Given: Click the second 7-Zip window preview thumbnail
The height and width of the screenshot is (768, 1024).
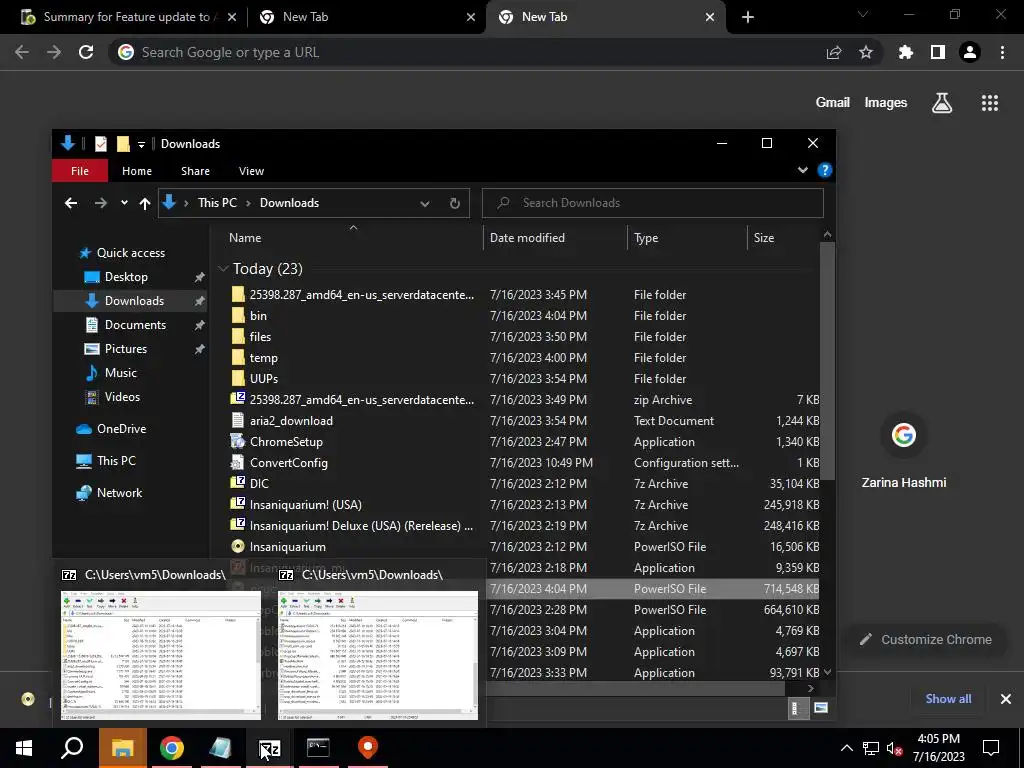Looking at the screenshot, I should (378, 655).
